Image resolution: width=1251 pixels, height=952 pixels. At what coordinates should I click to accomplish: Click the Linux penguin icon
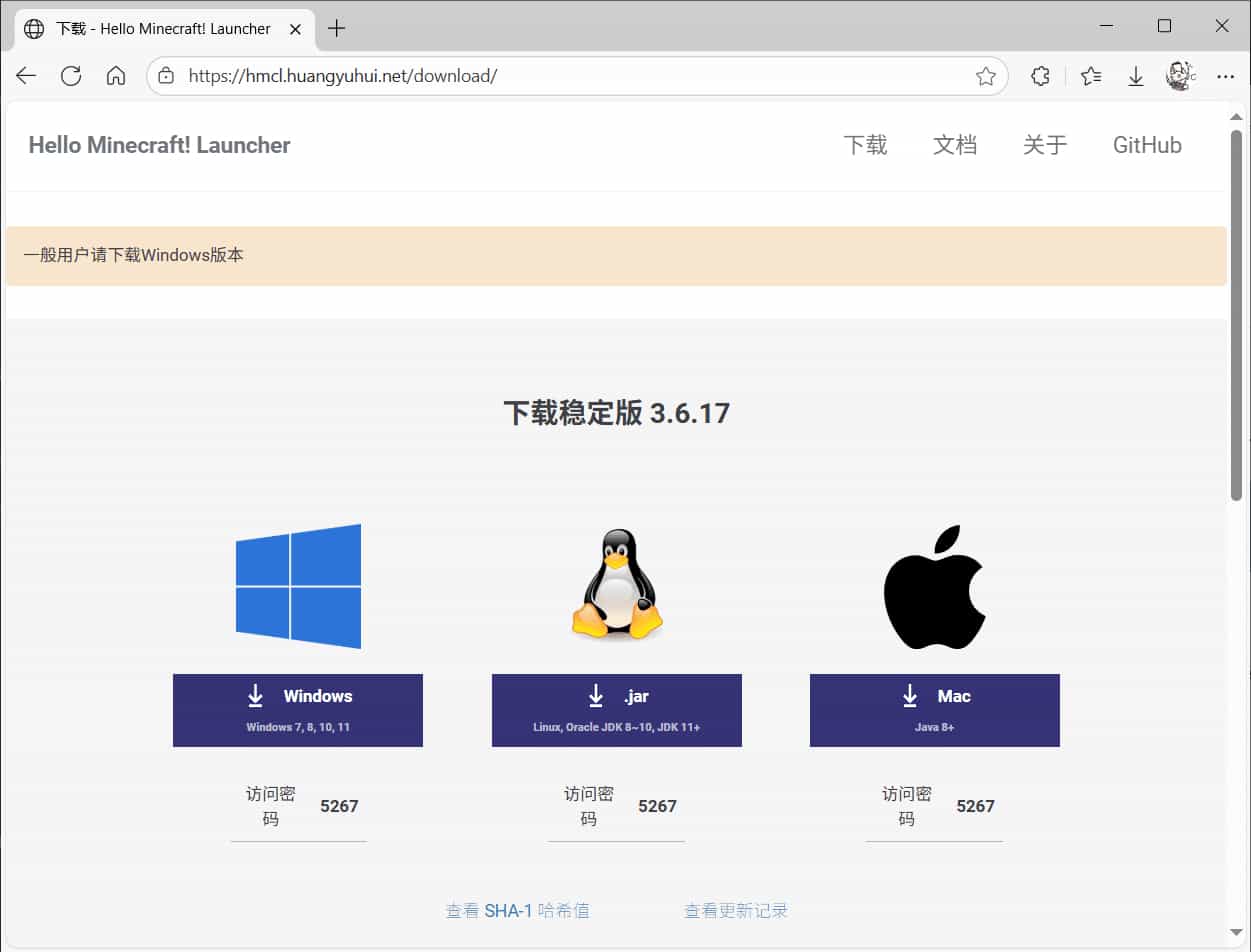pyautogui.click(x=617, y=585)
